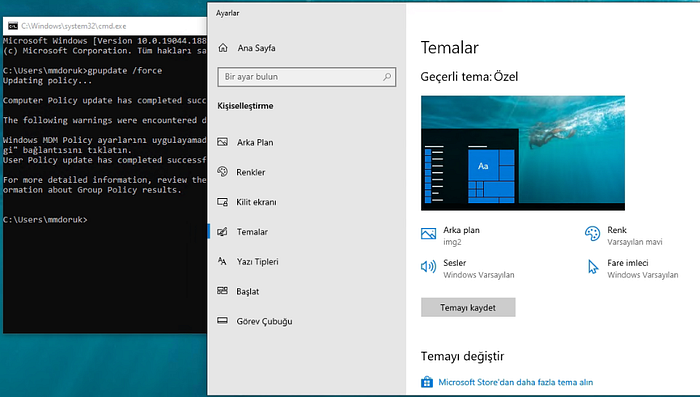Focus the Bir ayar bulun search field
The image size is (700, 397).
click(x=307, y=77)
